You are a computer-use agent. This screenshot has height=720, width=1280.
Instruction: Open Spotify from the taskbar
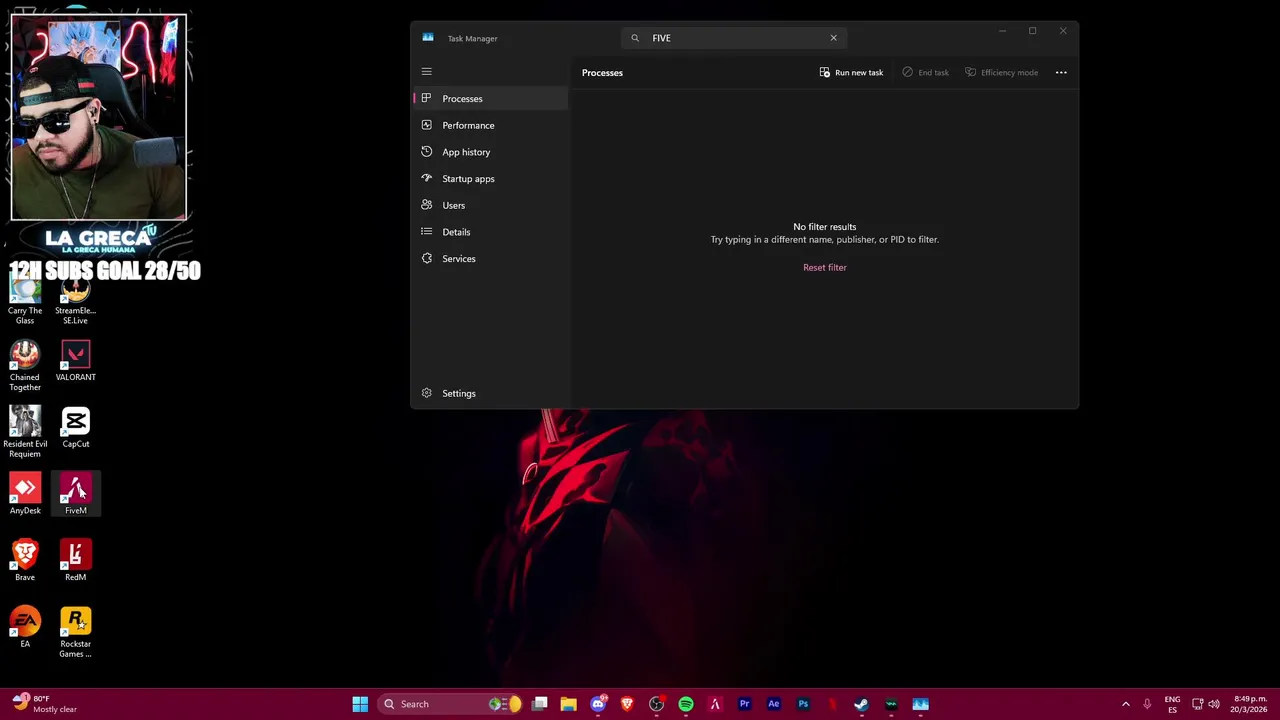(x=686, y=704)
